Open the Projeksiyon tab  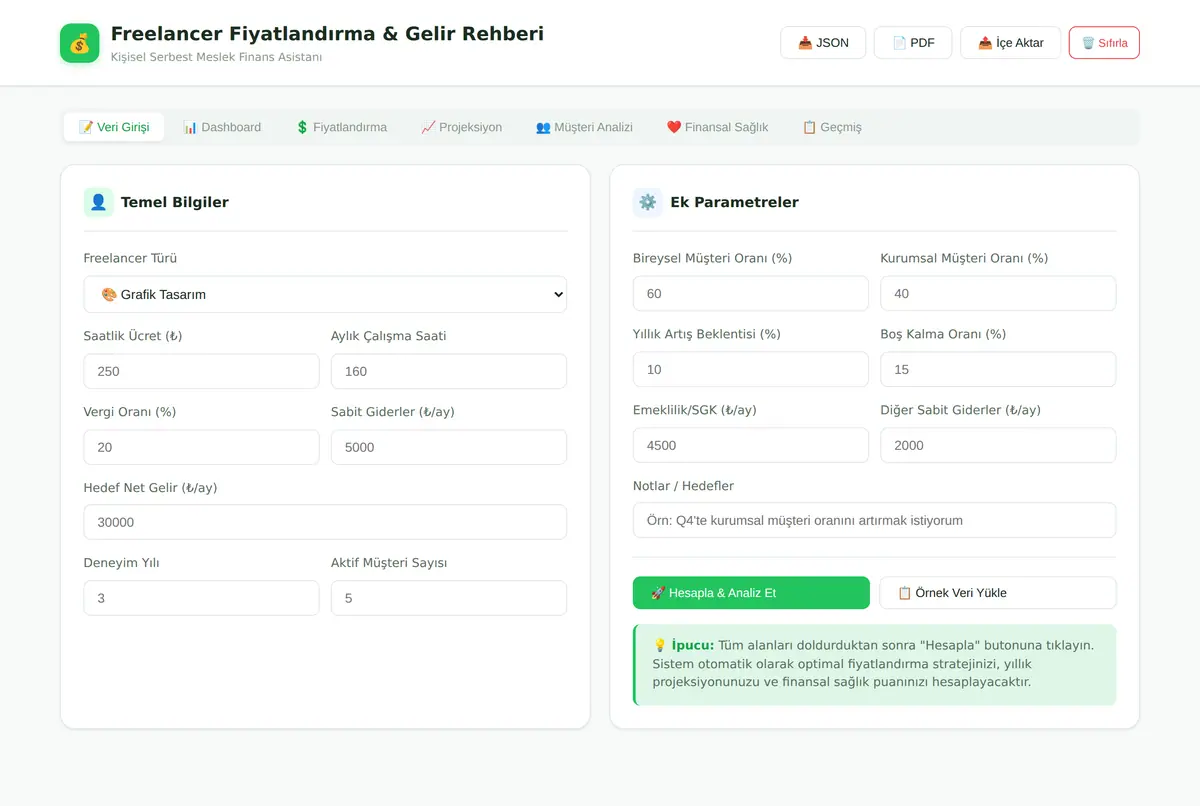pos(462,127)
